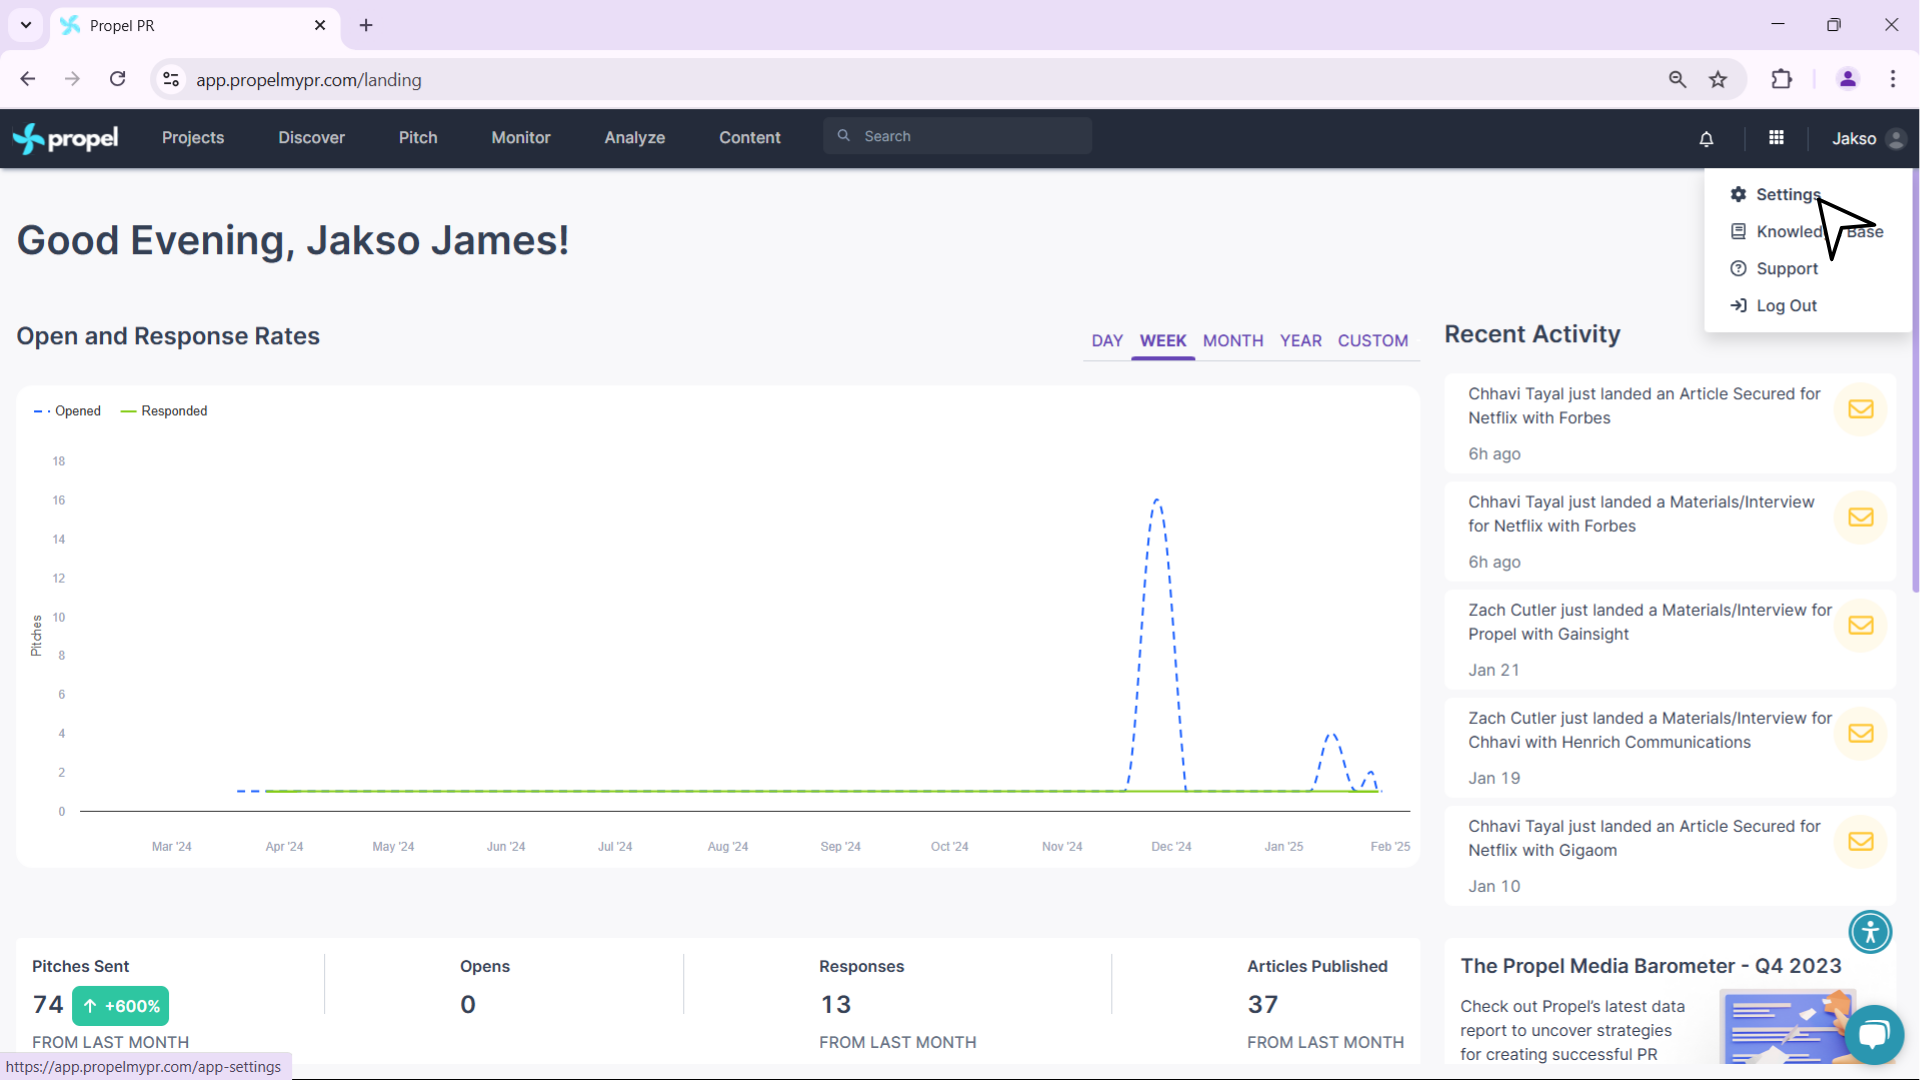Choose the CUSTOM date range
Viewport: 1920px width, 1080px height.
1373,341
